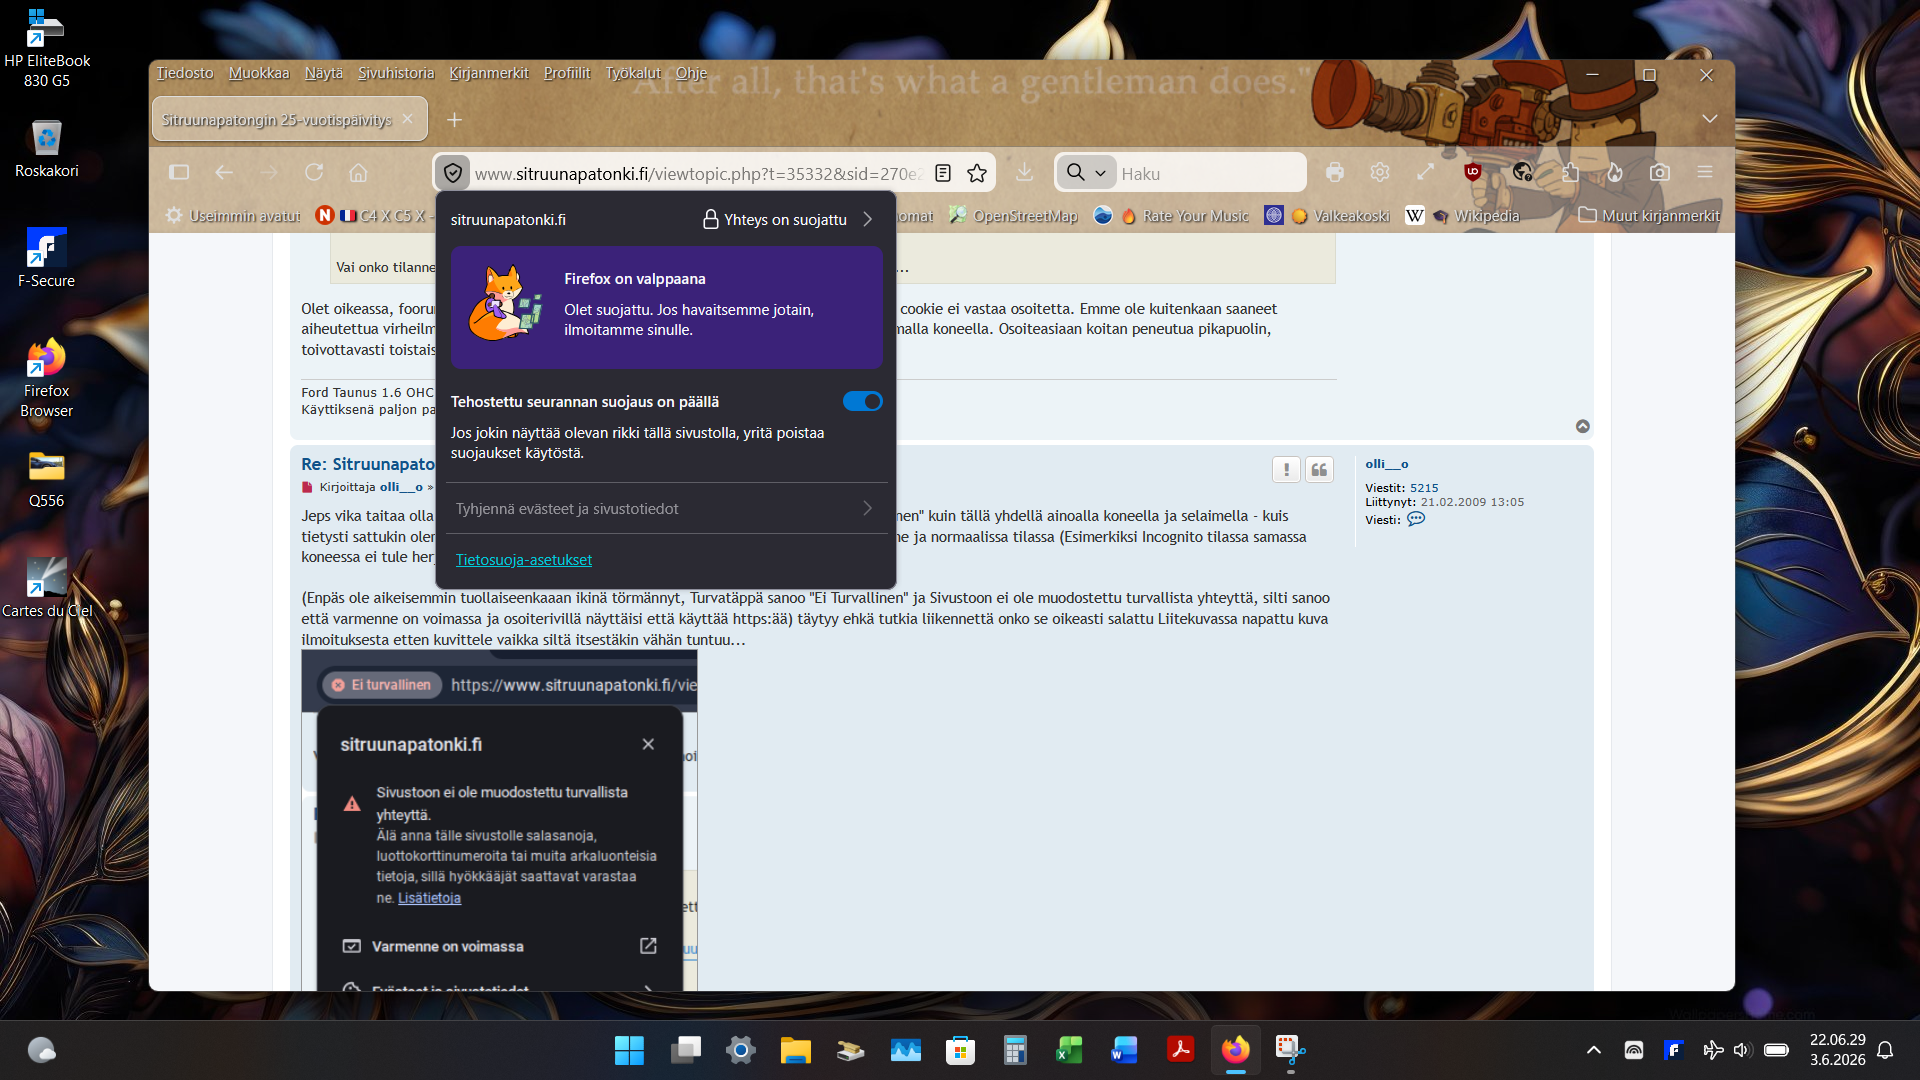Click olli__o's post count 5215
The width and height of the screenshot is (1920, 1080).
[1424, 488]
